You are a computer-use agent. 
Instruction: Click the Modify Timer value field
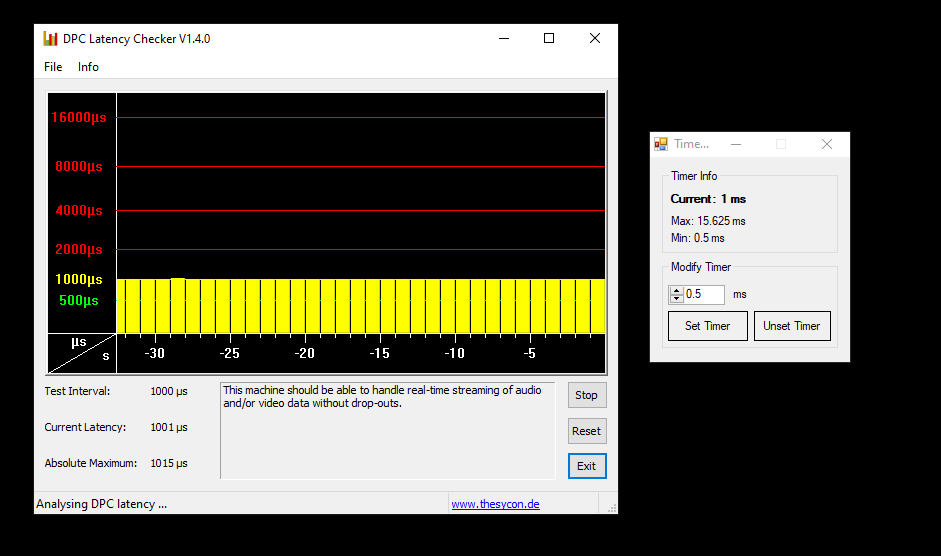point(704,294)
